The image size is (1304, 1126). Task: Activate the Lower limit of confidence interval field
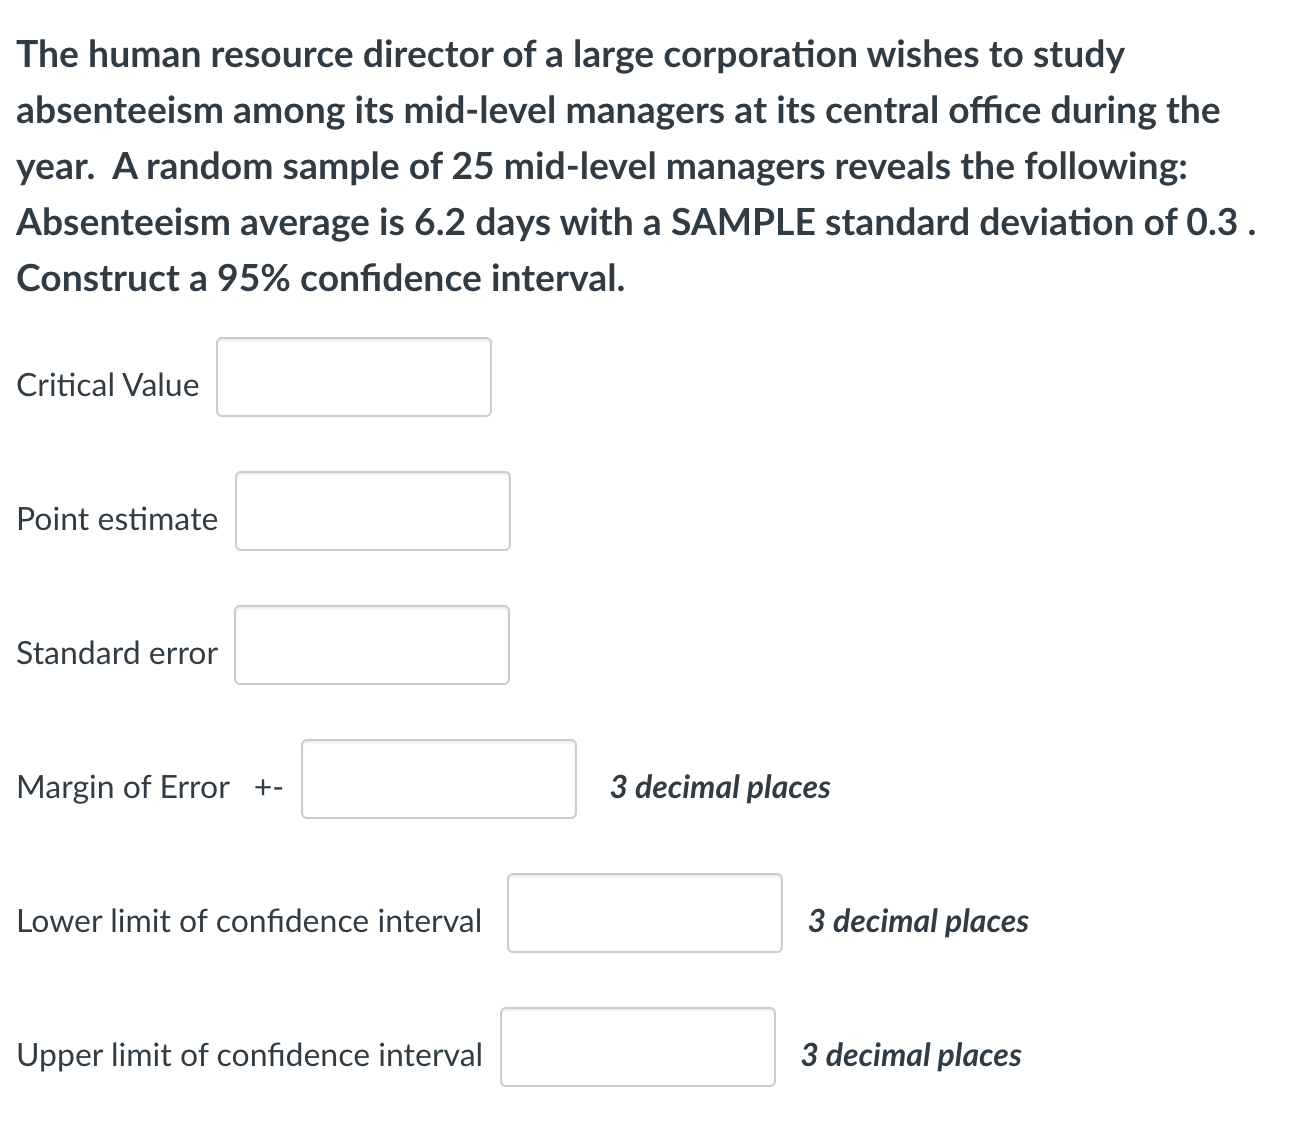coord(645,913)
